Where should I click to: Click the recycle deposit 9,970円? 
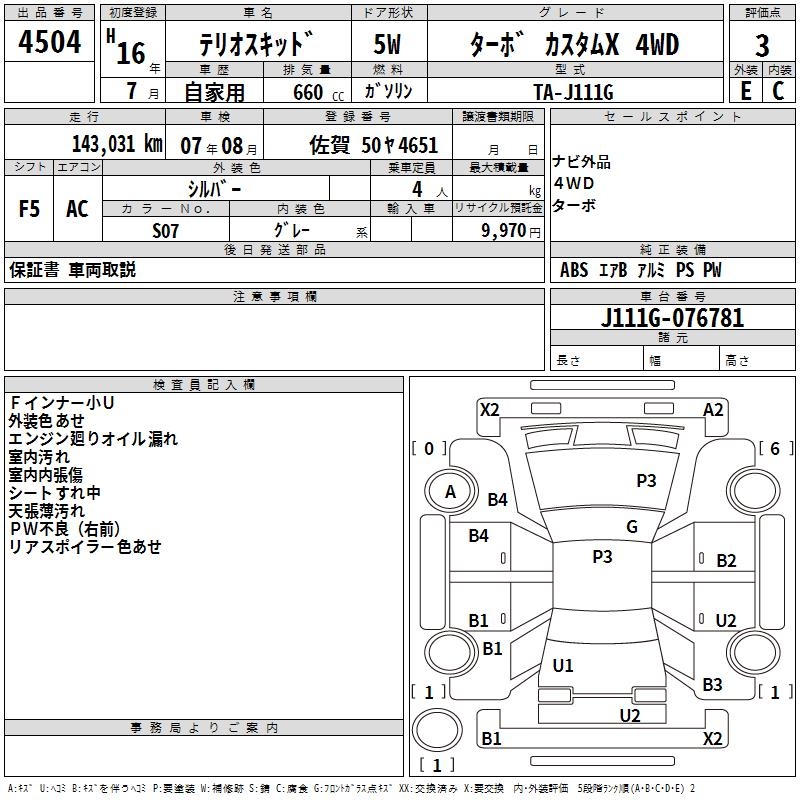tap(511, 231)
